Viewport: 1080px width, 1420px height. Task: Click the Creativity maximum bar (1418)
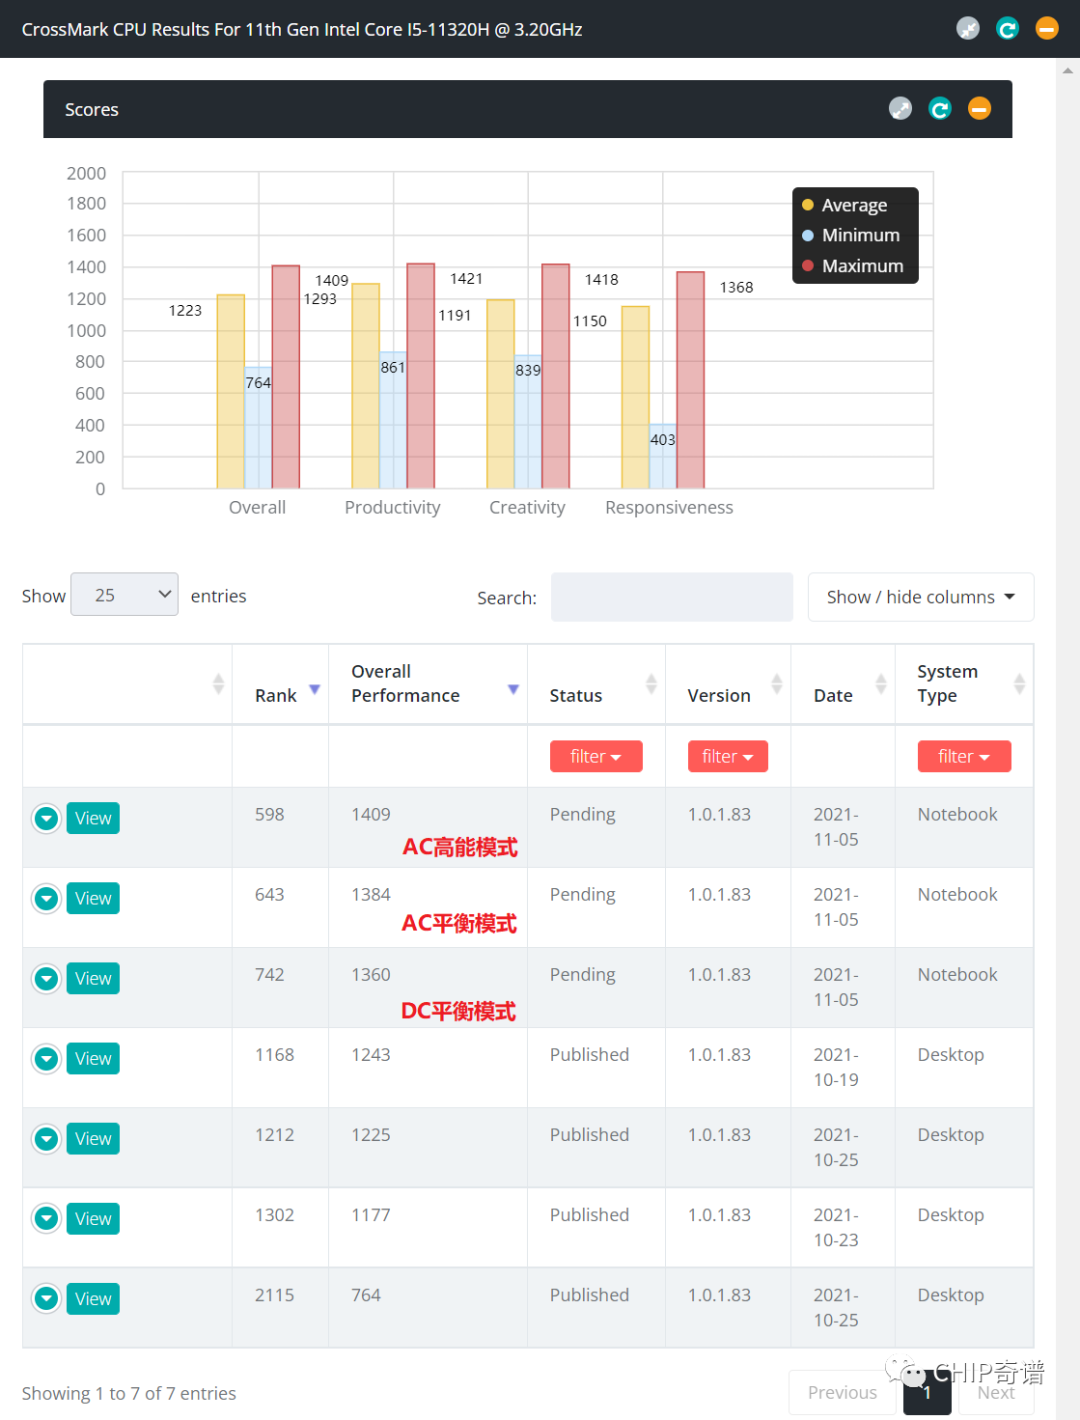pos(556,376)
